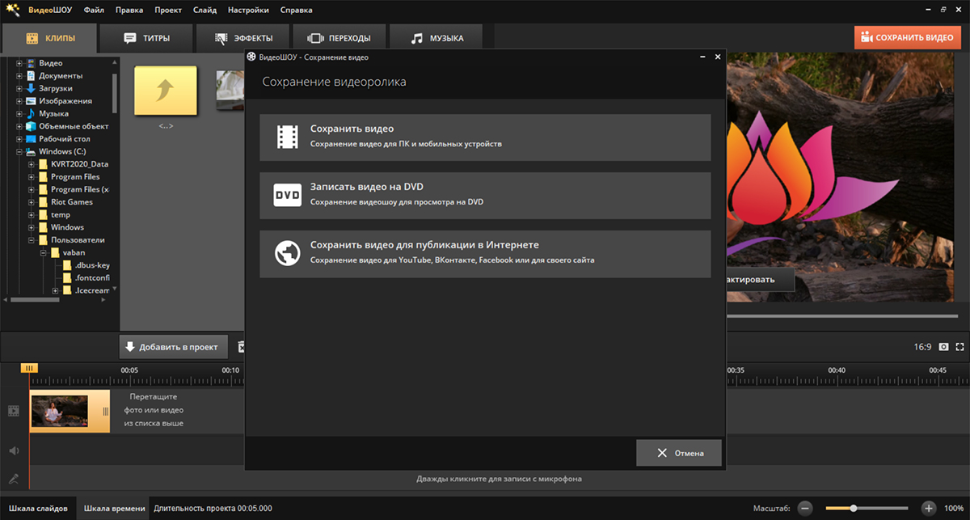Select Riot Games folder in tree

pyautogui.click(x=72, y=202)
